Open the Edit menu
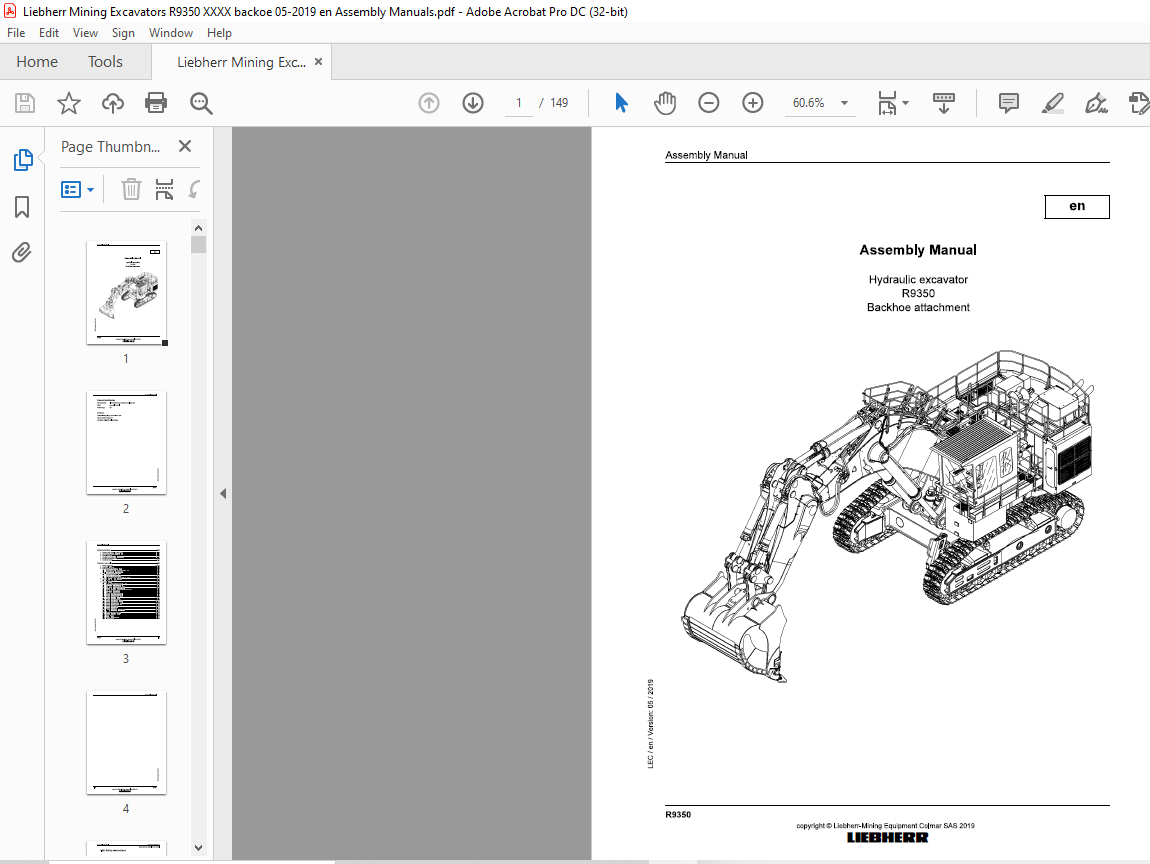The width and height of the screenshot is (1150, 864). tap(49, 33)
